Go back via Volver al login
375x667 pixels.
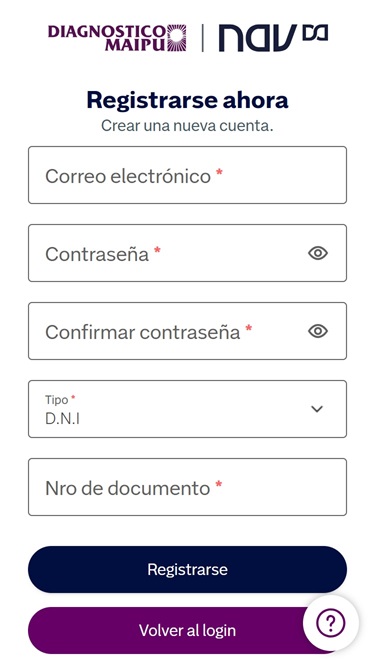coord(188,630)
